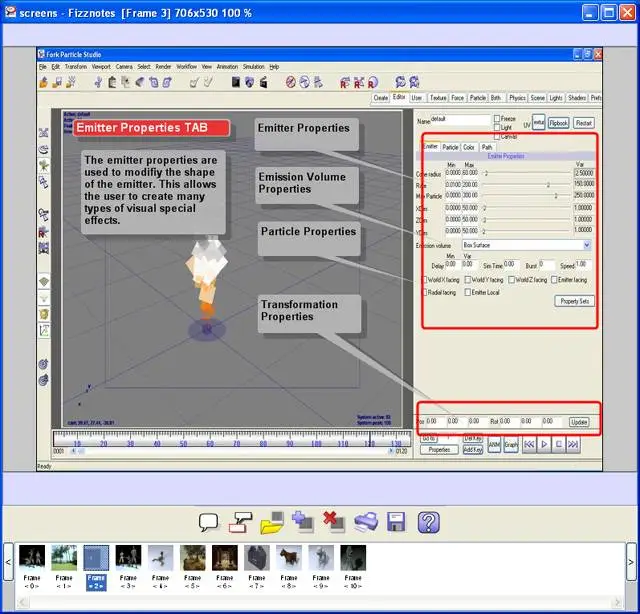Click the Properties button
This screenshot has width=640, height=614.
tap(439, 449)
